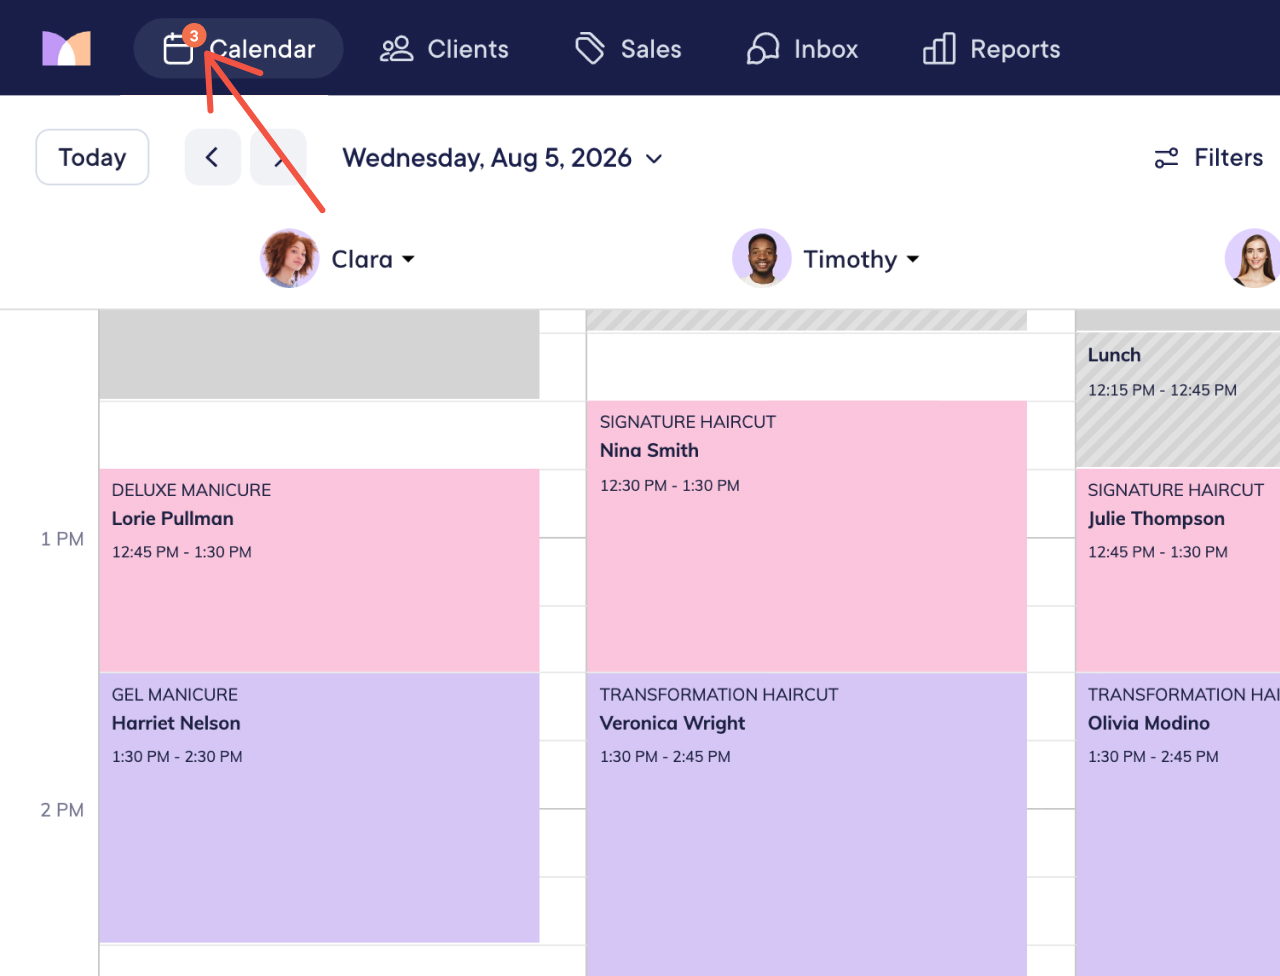Screen dimensions: 1280x976
Task: Click the app logo in the top bar
Action: tap(66, 48)
